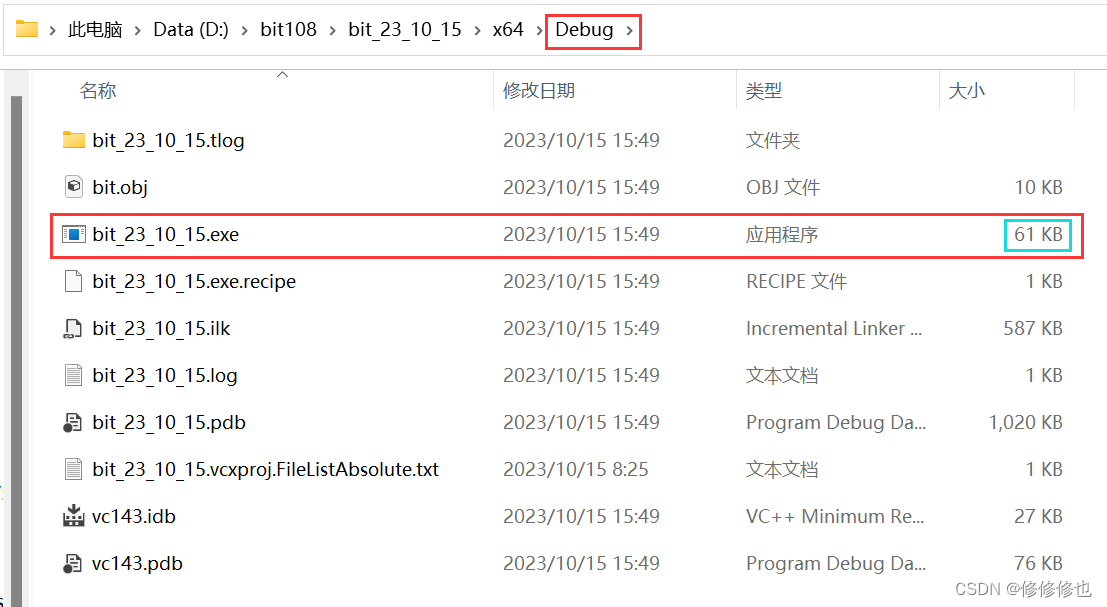Screen dimensions: 1107x607
Task: Click the left navigation pane scrollbar
Action: pyautogui.click(x=16, y=349)
